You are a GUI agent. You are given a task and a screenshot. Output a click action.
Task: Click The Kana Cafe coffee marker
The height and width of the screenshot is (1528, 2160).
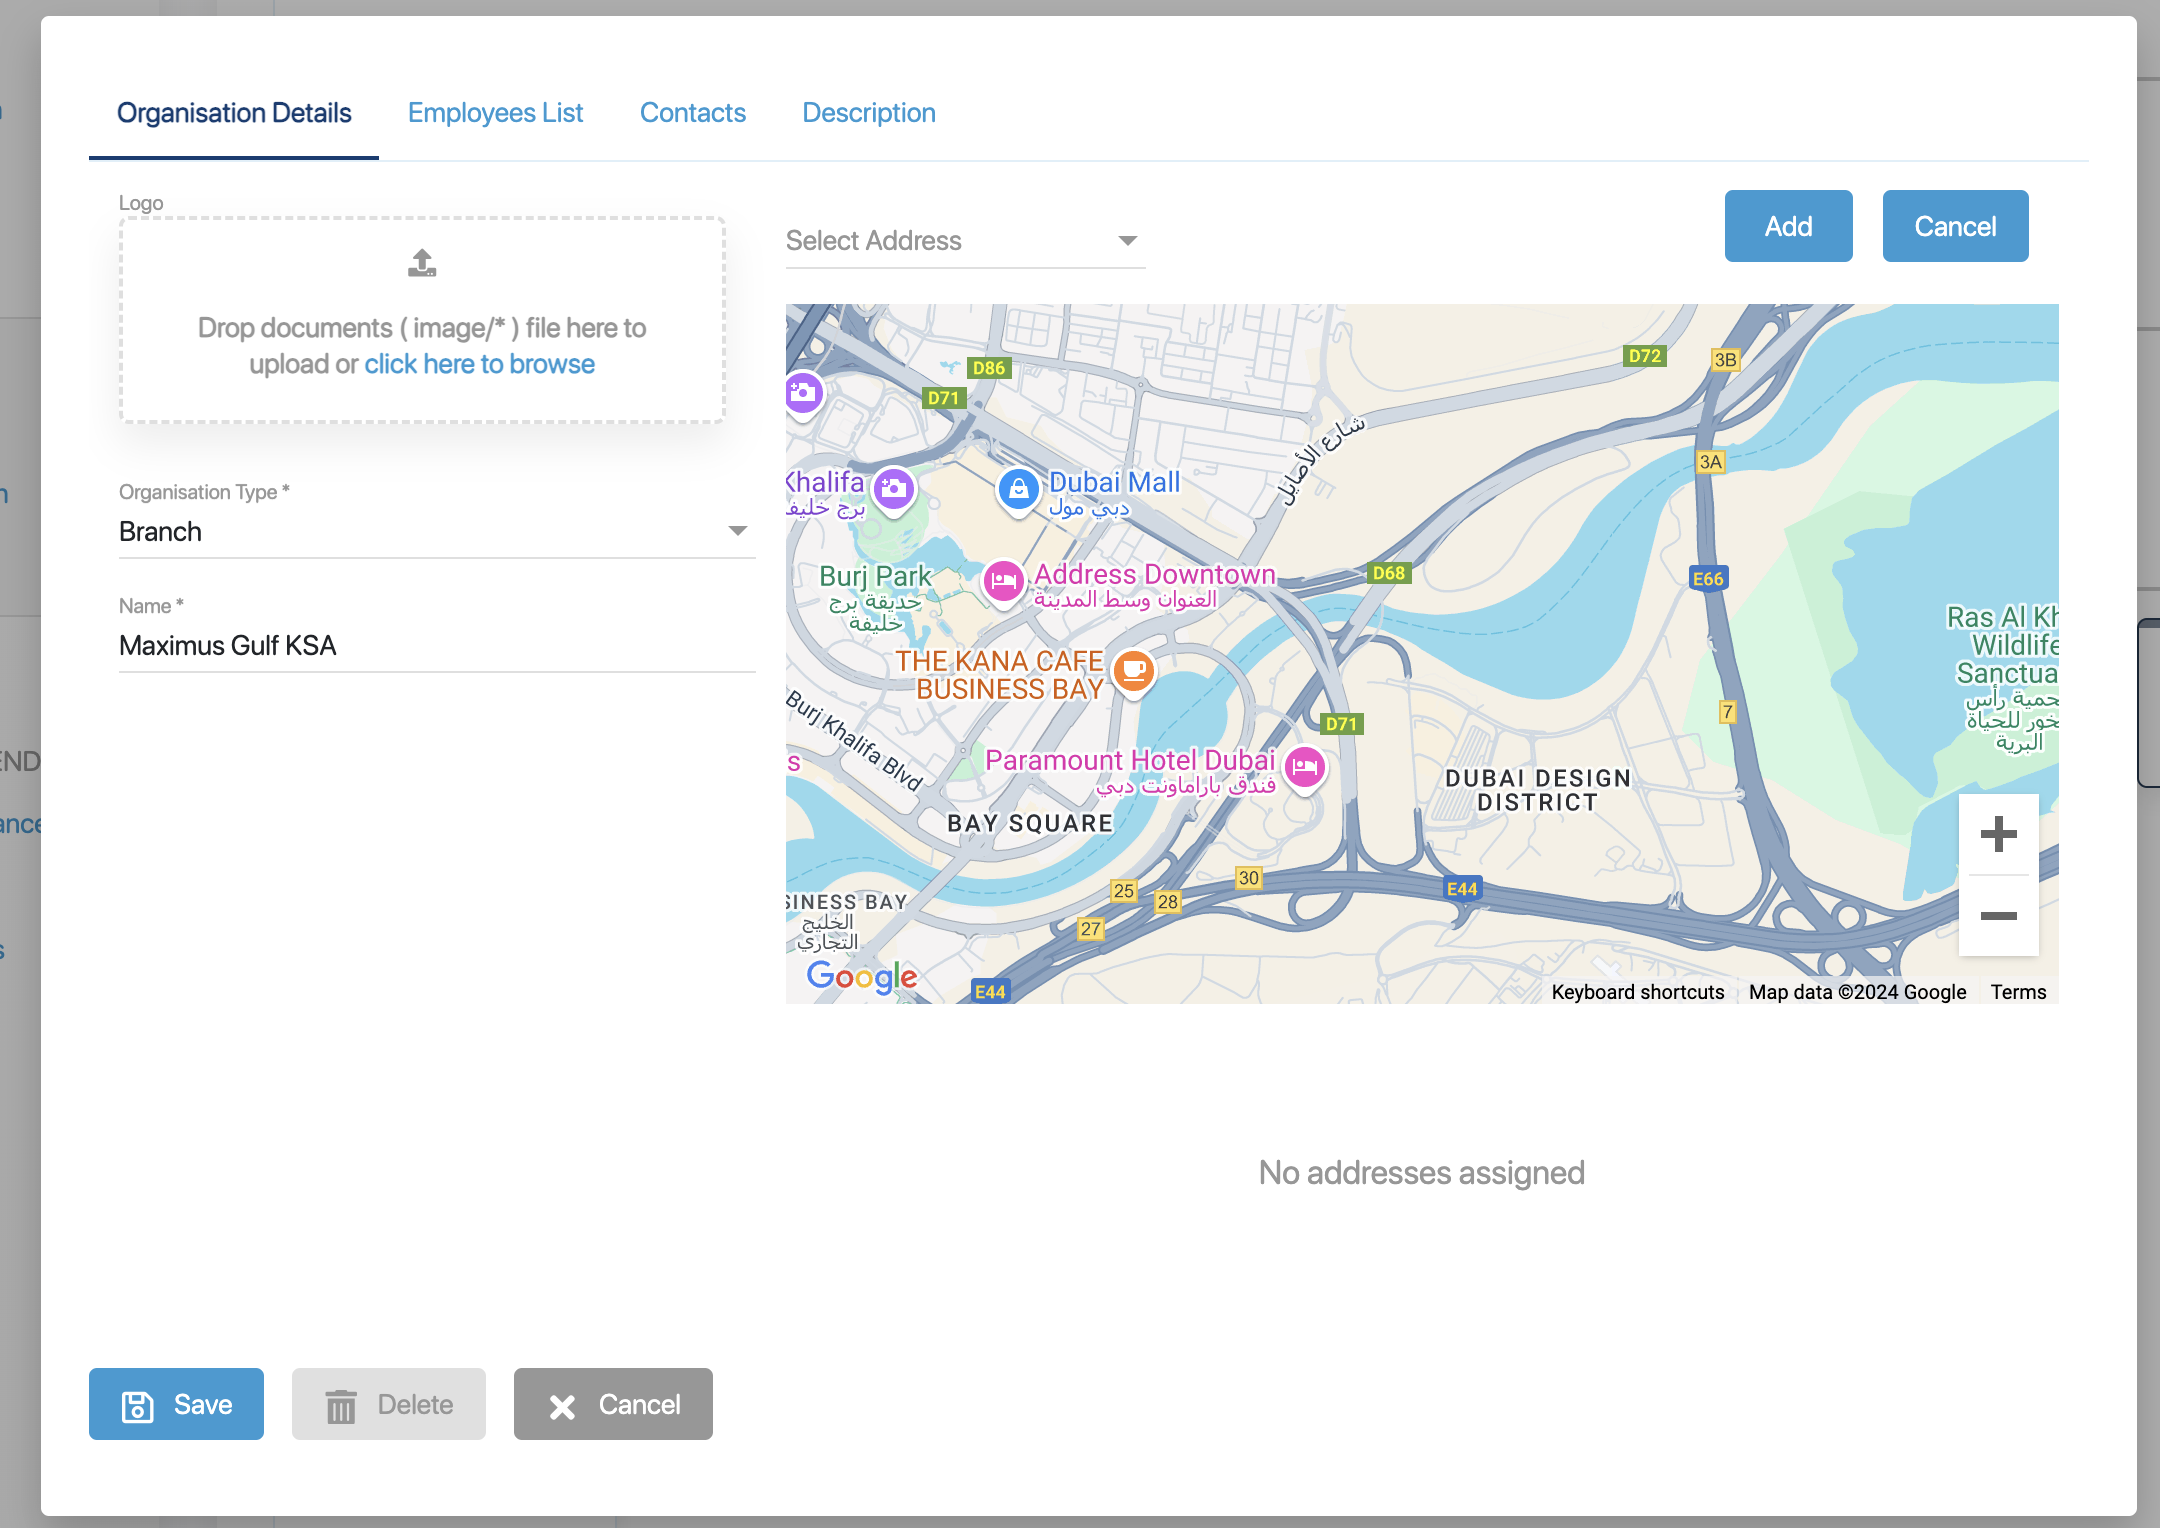pyautogui.click(x=1134, y=672)
